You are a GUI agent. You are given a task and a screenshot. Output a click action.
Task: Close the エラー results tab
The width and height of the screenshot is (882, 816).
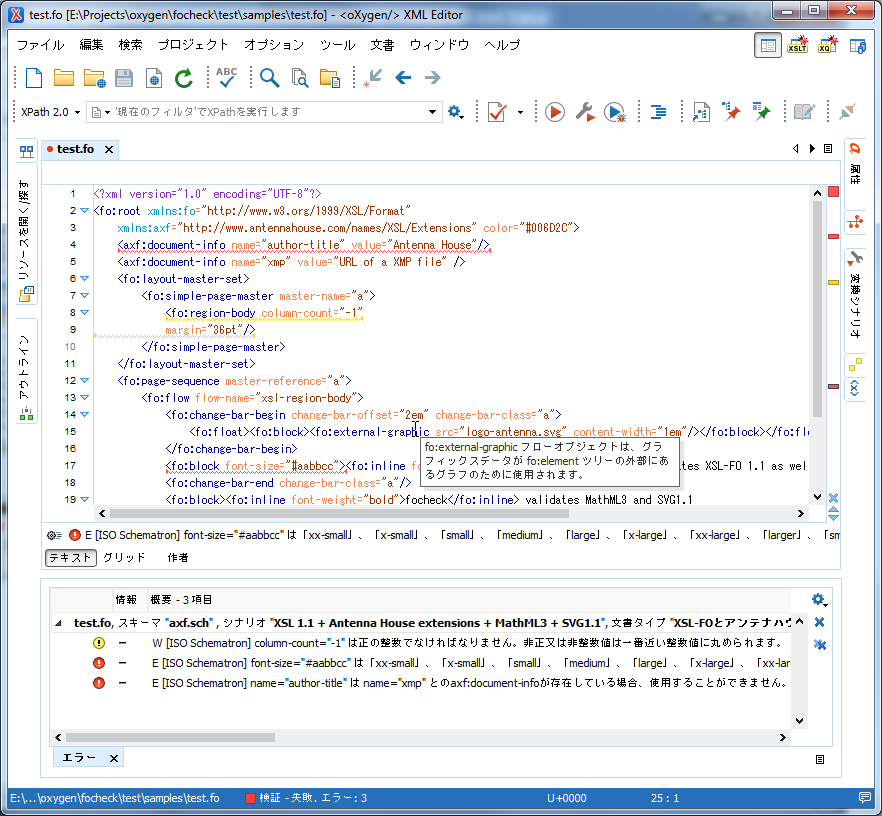click(114, 759)
